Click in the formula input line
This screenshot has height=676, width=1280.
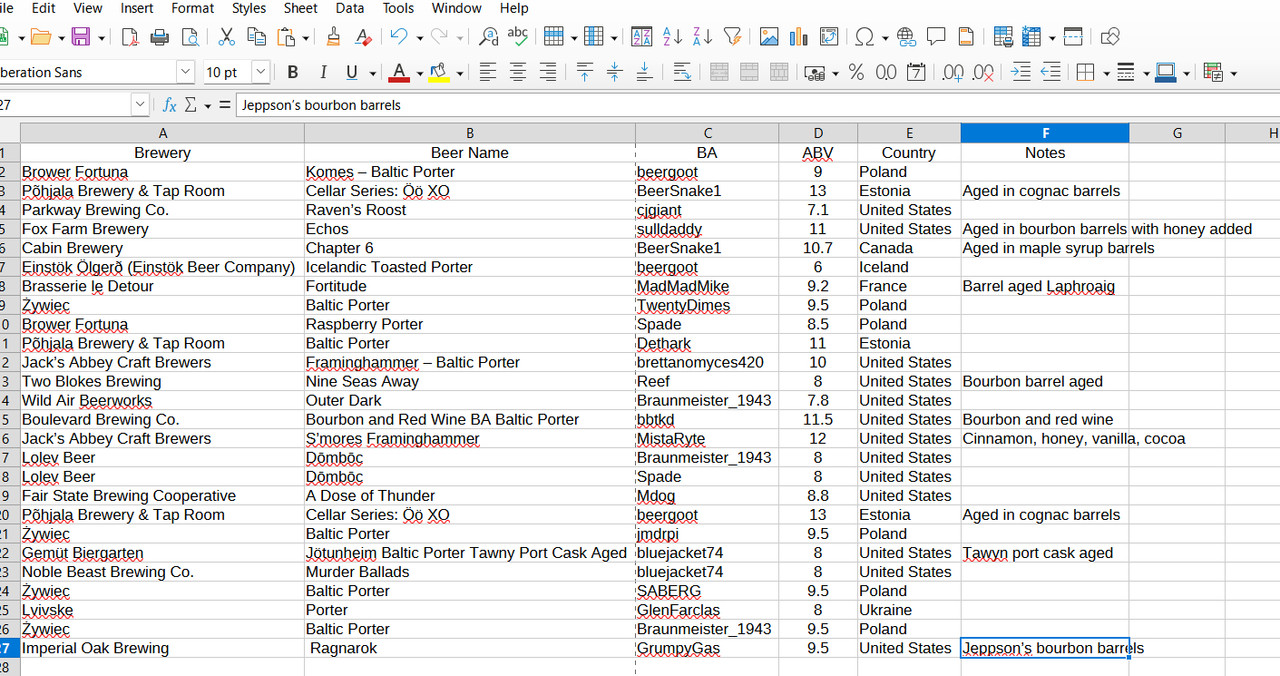pos(758,105)
